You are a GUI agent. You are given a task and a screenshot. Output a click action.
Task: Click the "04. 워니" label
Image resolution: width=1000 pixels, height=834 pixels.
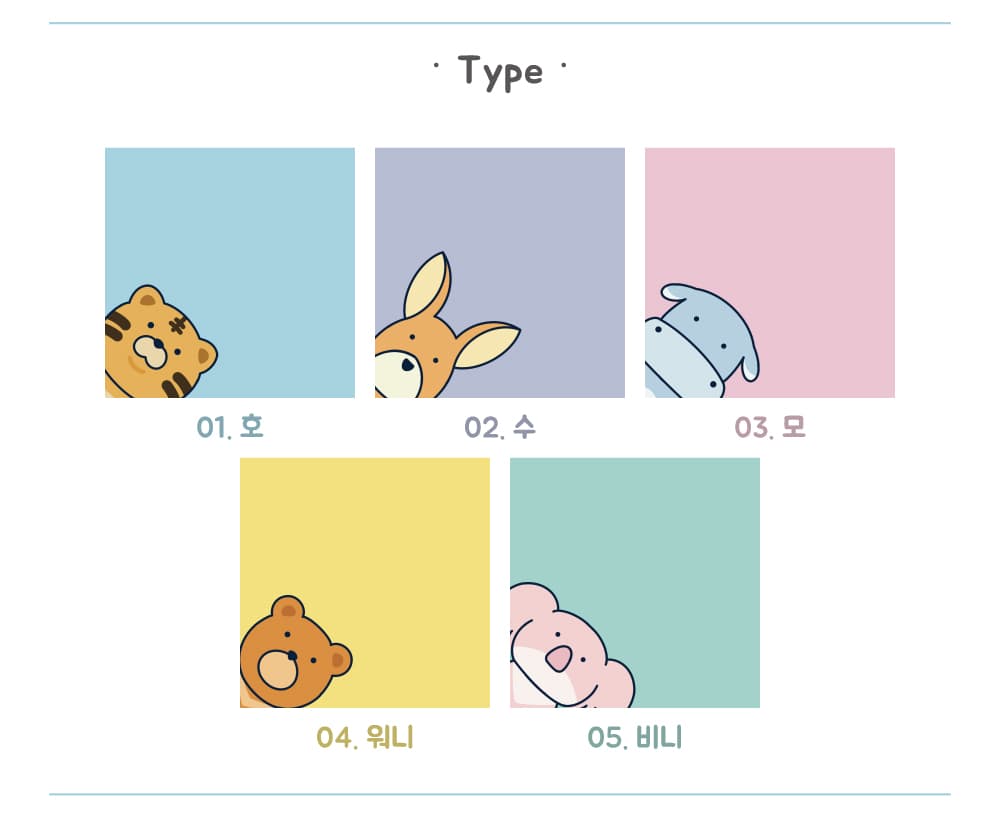click(x=365, y=738)
